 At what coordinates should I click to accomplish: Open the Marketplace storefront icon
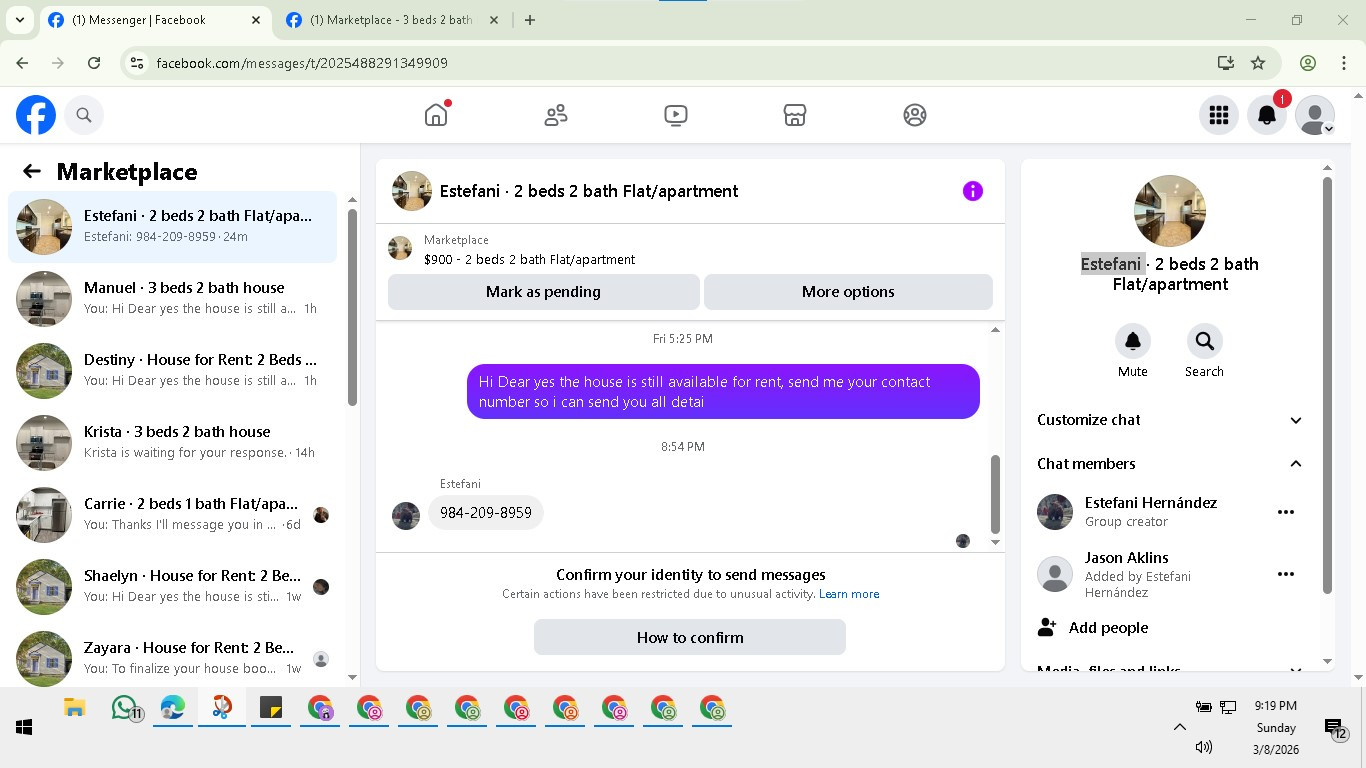pyautogui.click(x=795, y=115)
